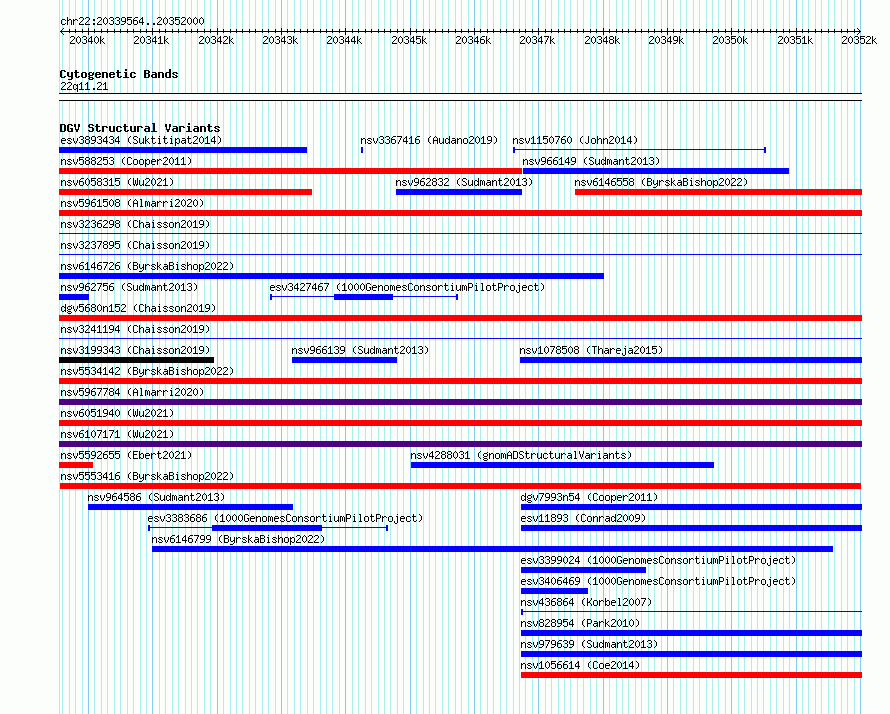Viewport: 890px width, 714px height.
Task: Click esv3383686 (1000GenomesConsortiumPilotProject) label
Action: 285,518
